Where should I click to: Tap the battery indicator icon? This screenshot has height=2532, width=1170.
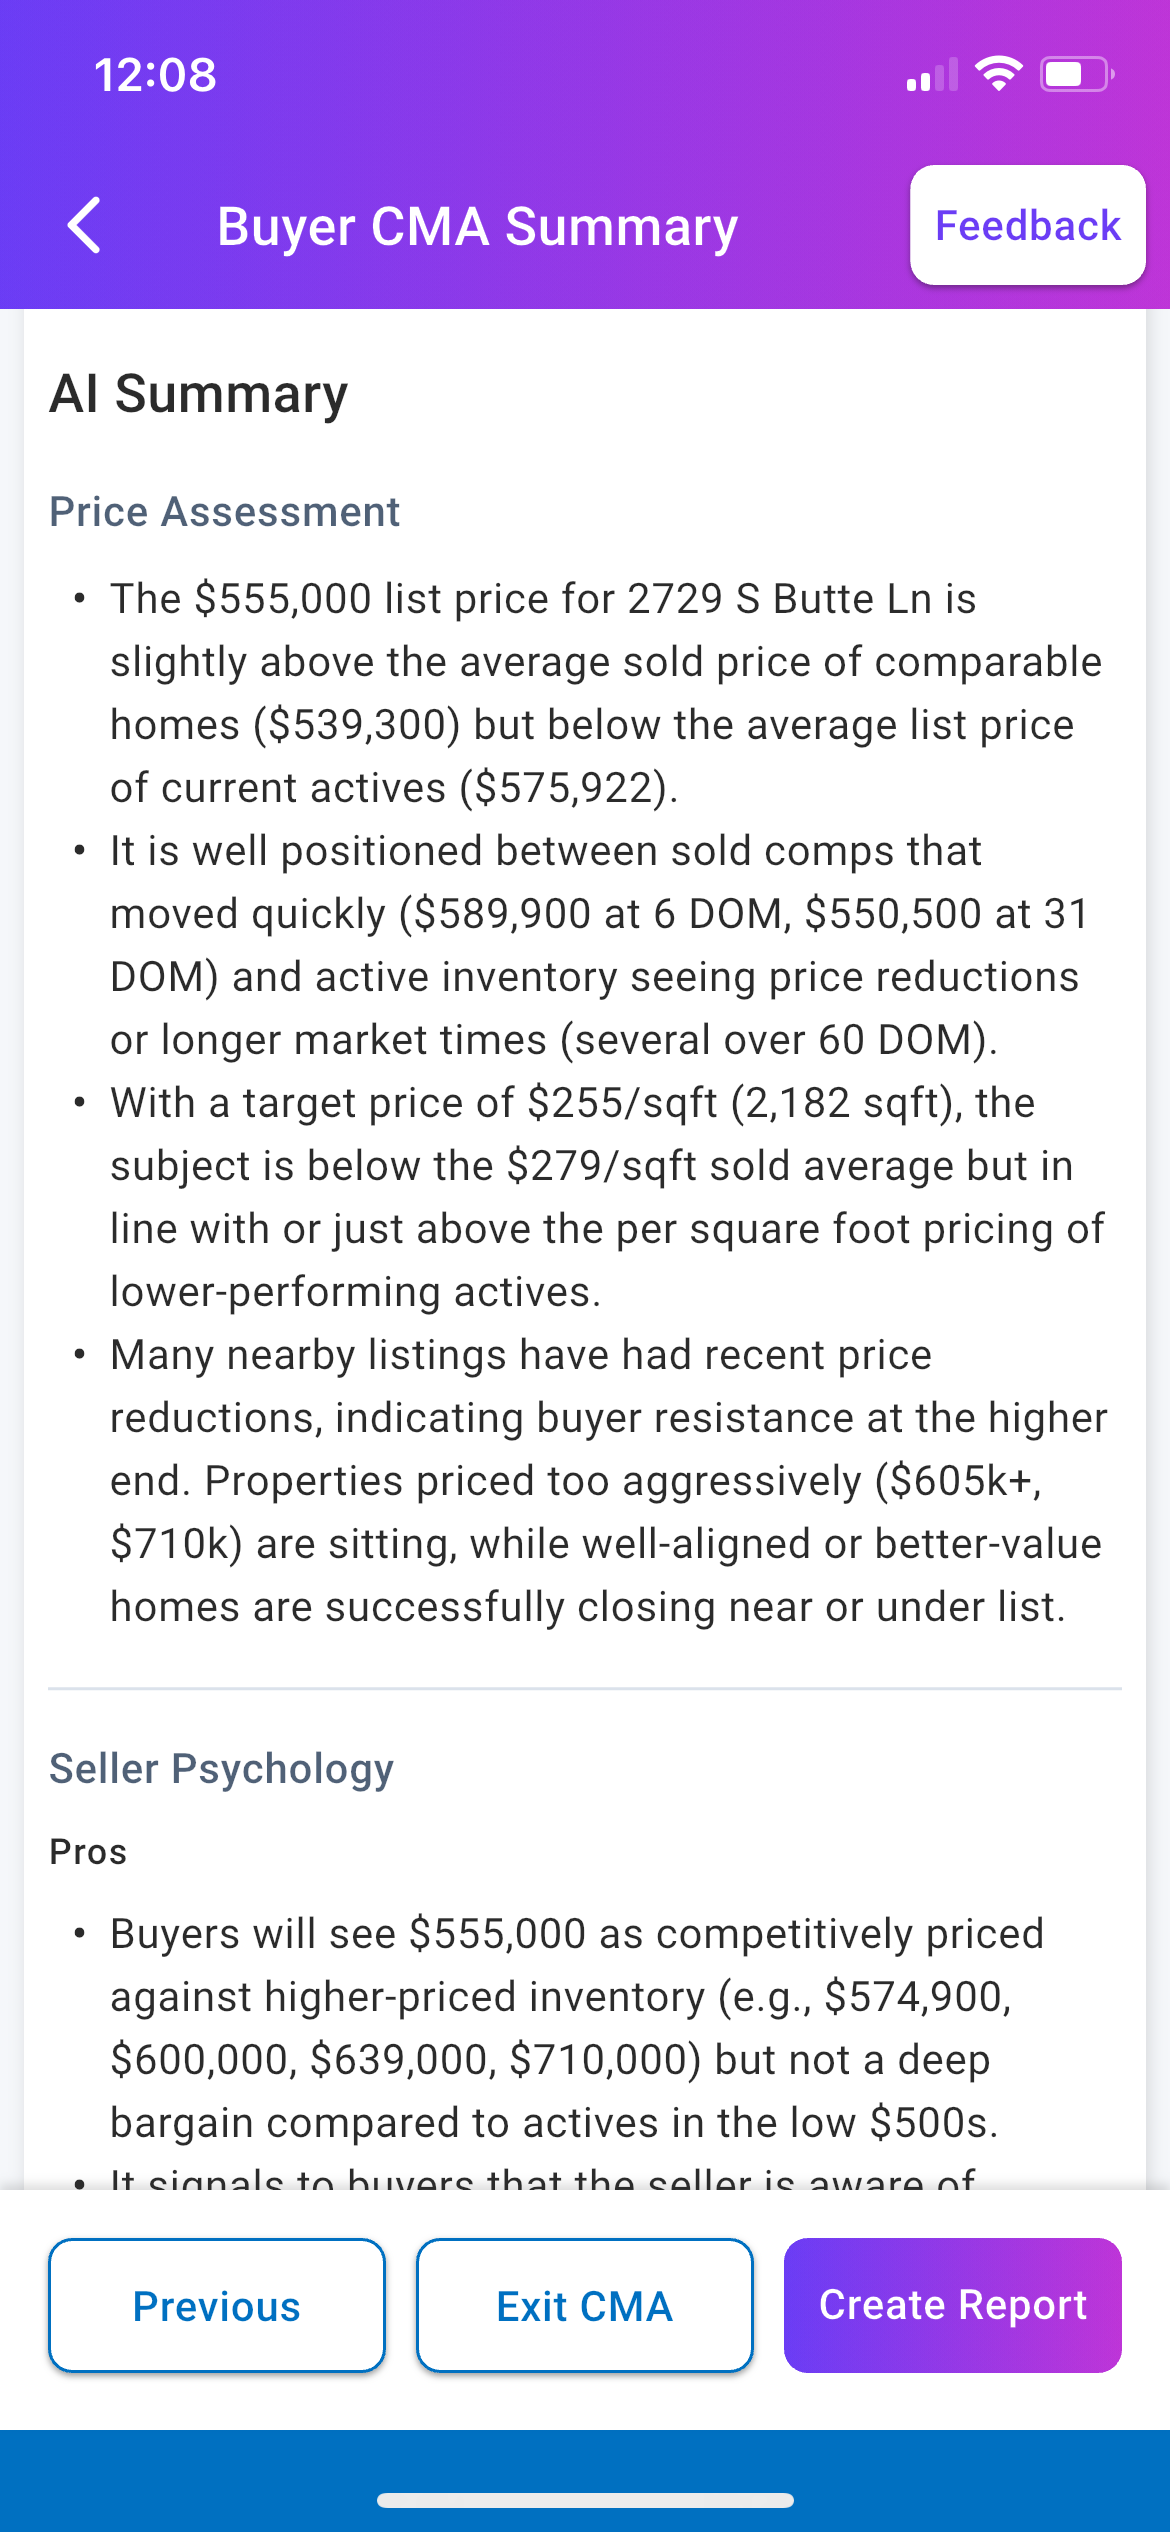pyautogui.click(x=1076, y=74)
